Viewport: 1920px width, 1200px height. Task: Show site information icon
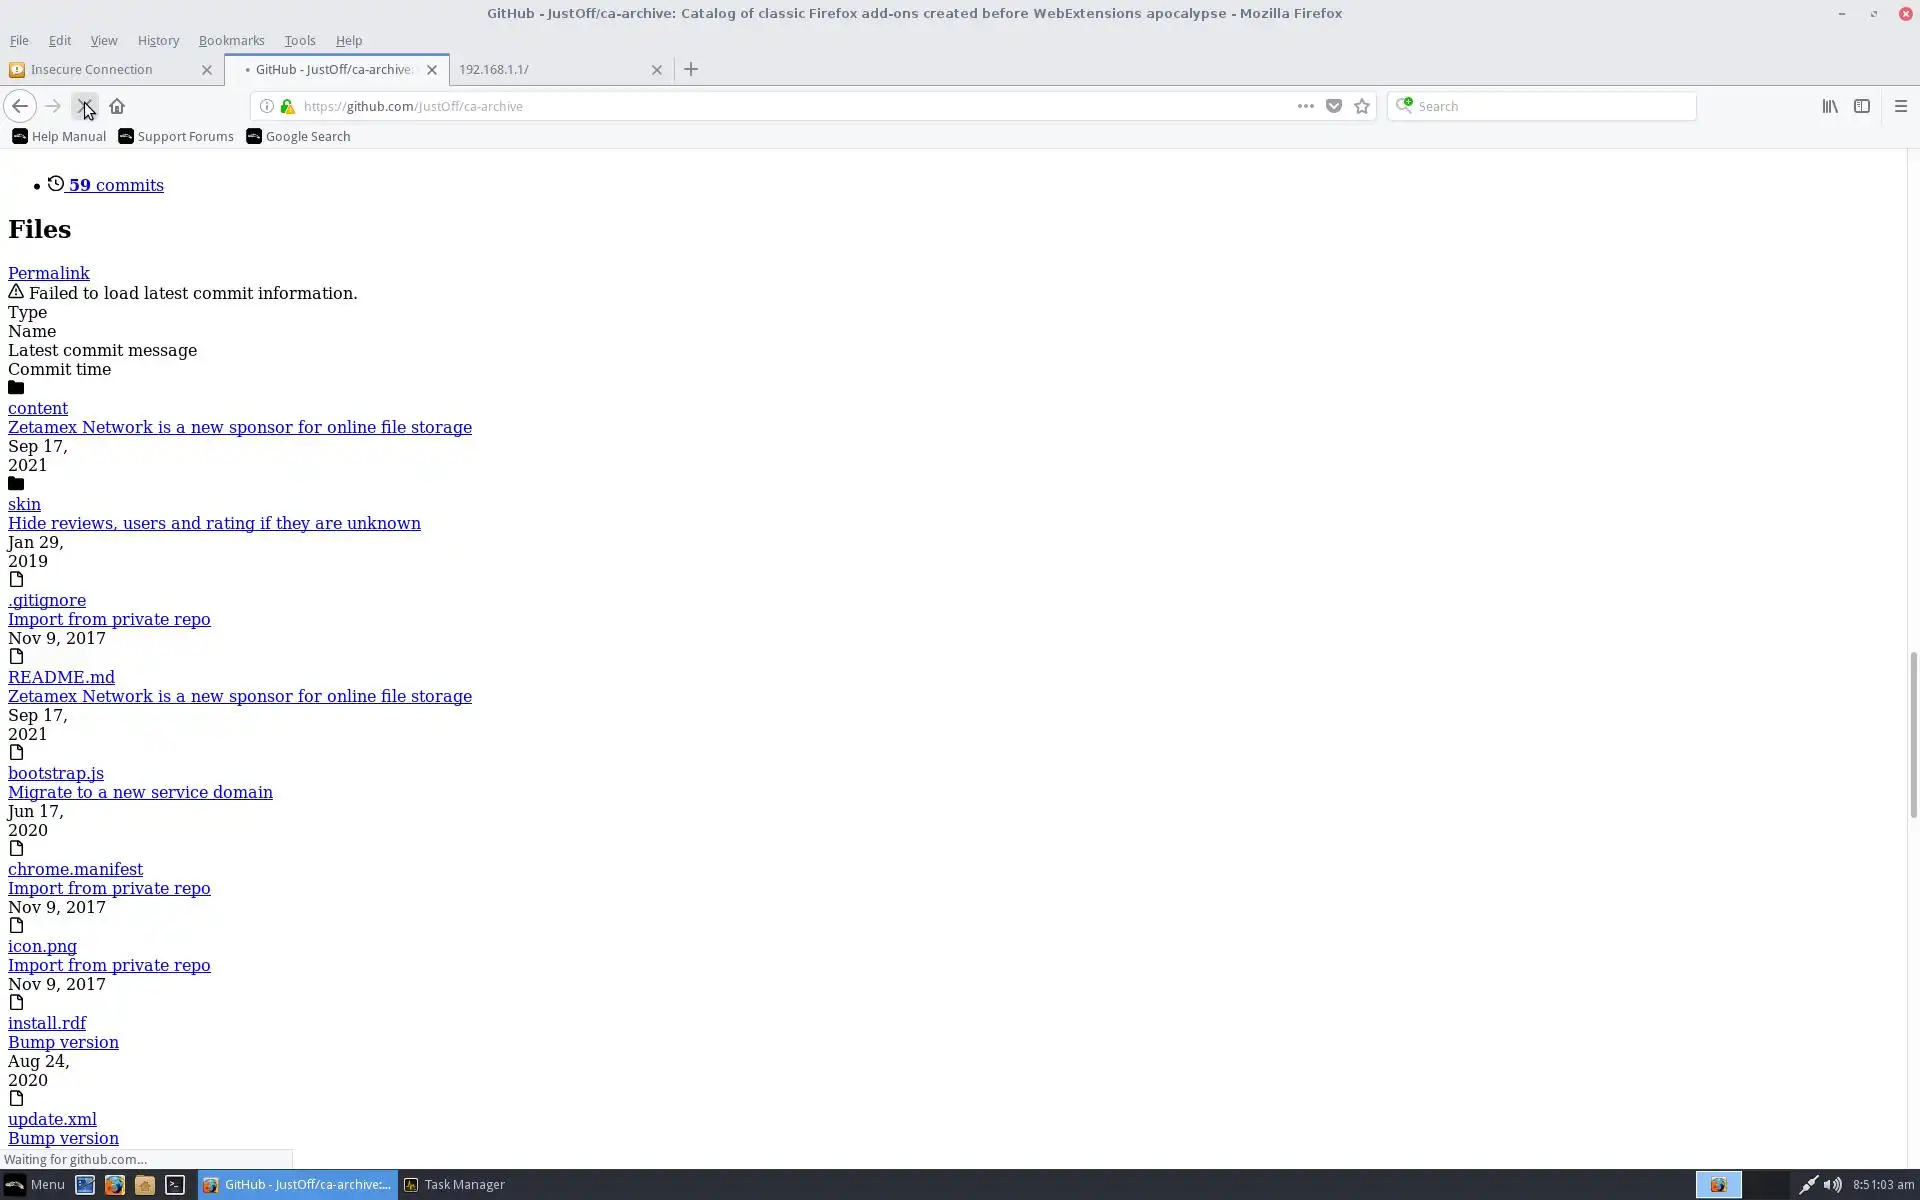[267, 106]
